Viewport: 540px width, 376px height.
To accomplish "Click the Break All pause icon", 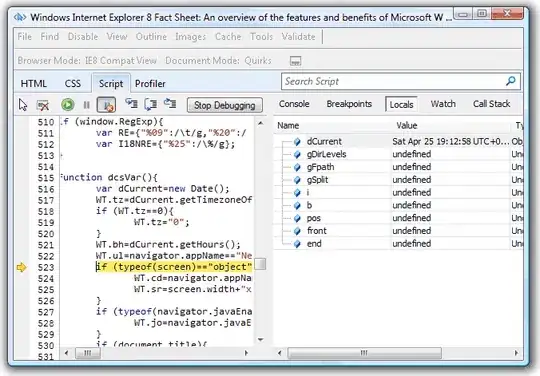I will tap(86, 105).
